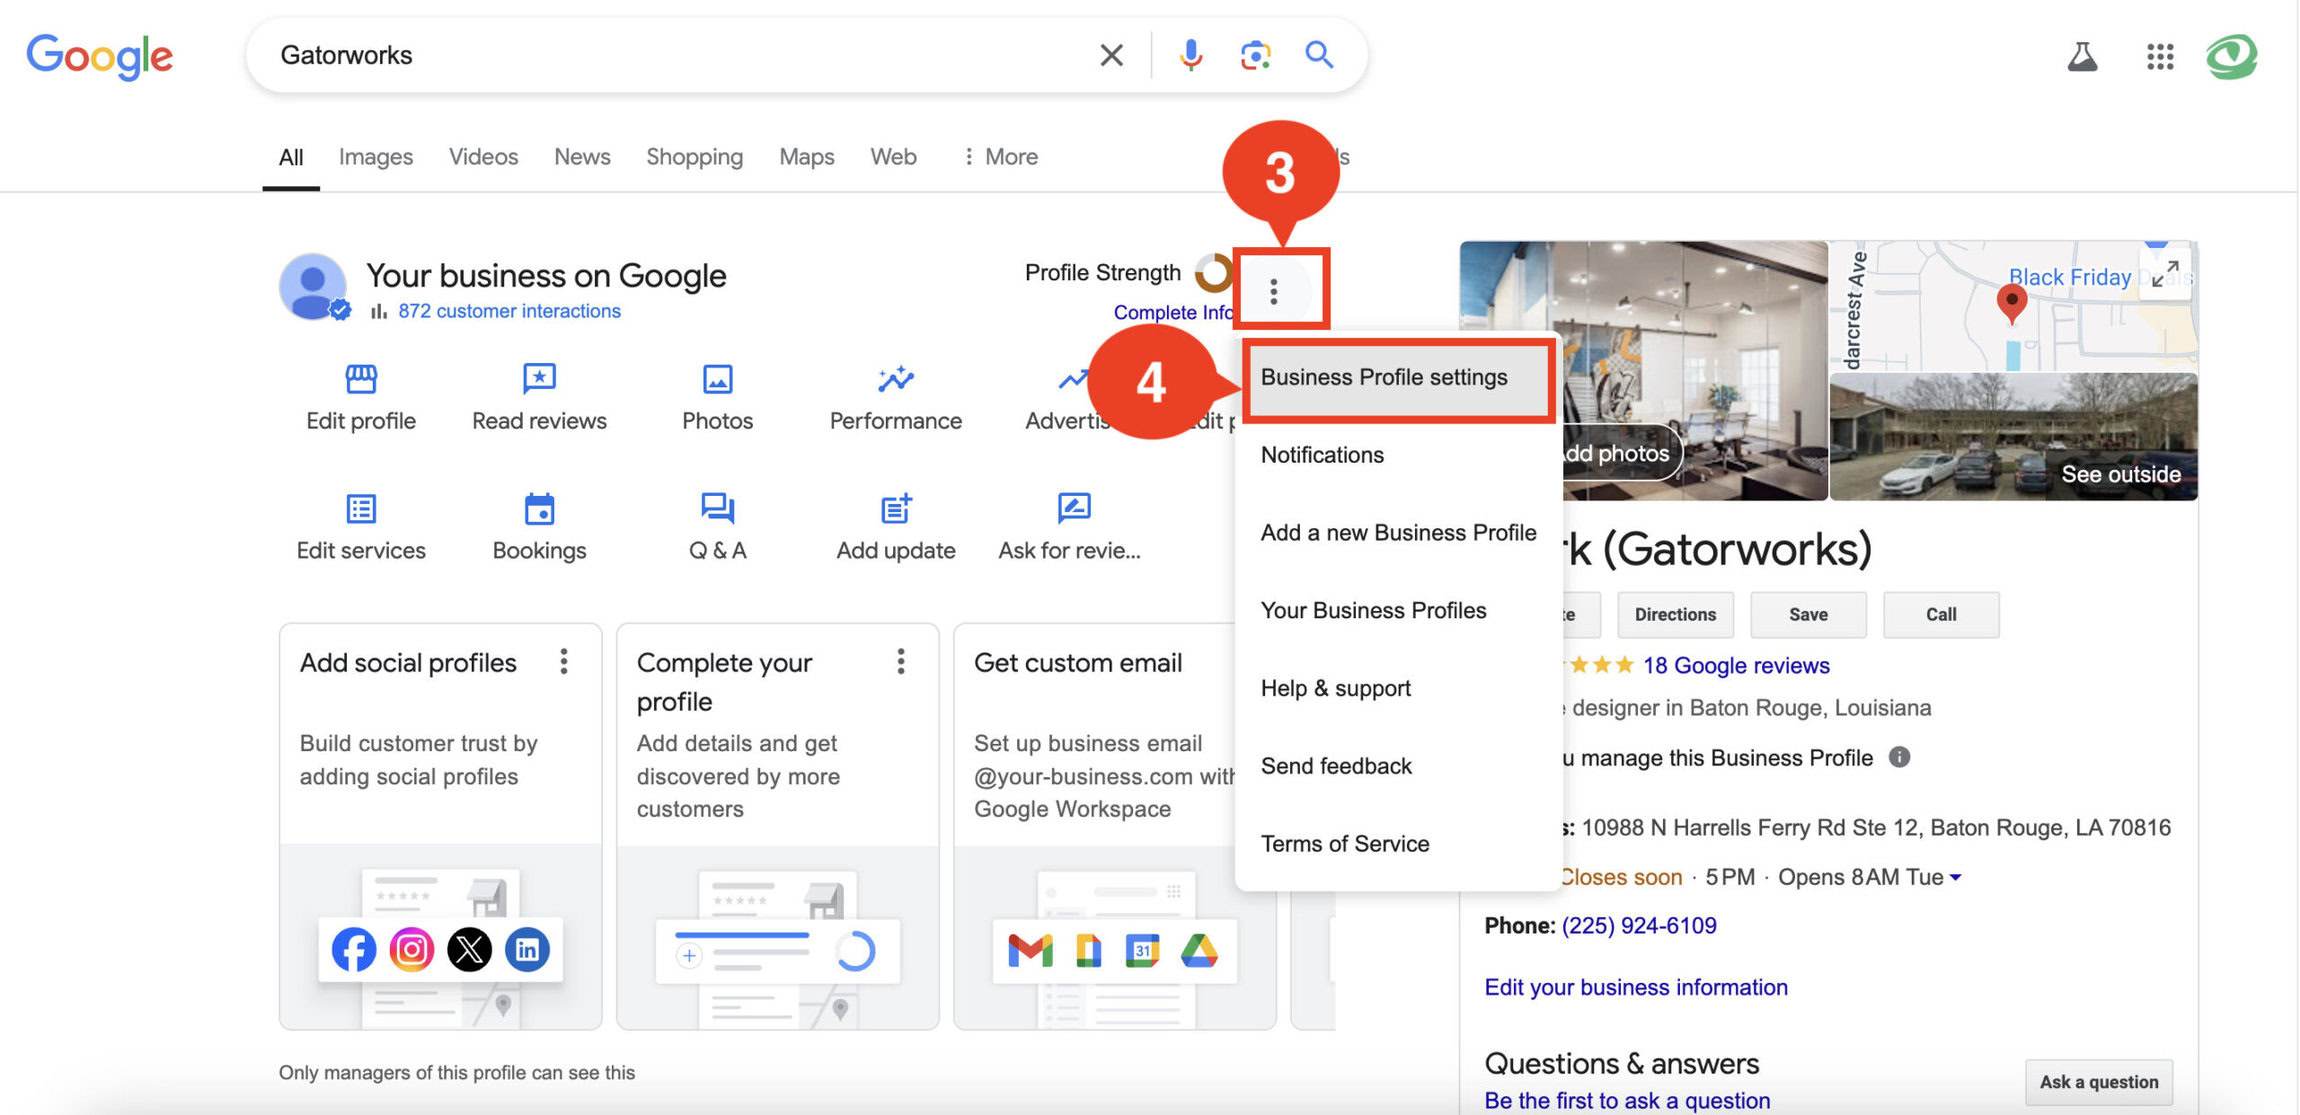Select Business Profile settings

1398,377
